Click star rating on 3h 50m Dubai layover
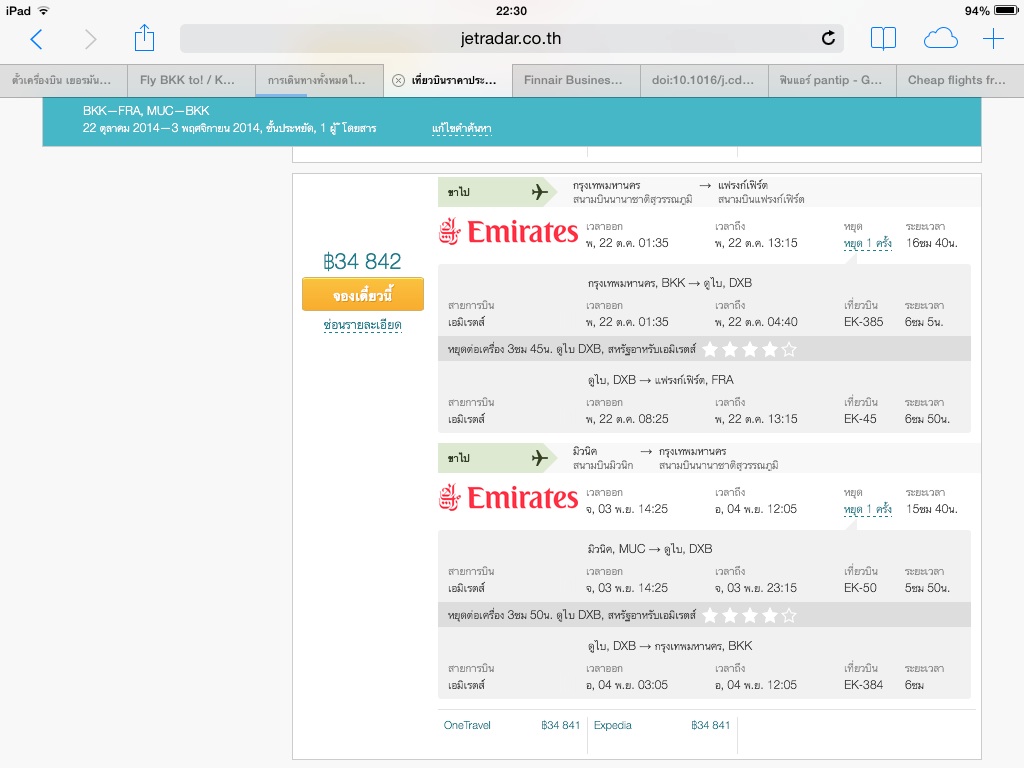 point(750,616)
